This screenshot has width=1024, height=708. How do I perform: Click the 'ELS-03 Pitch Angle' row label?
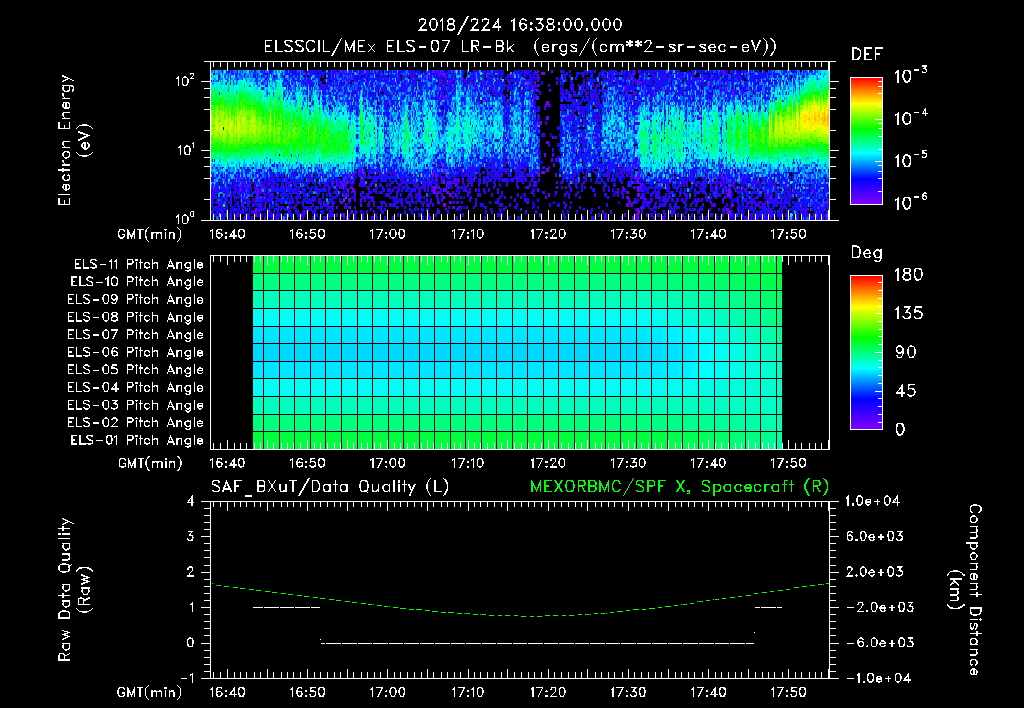tap(136, 406)
